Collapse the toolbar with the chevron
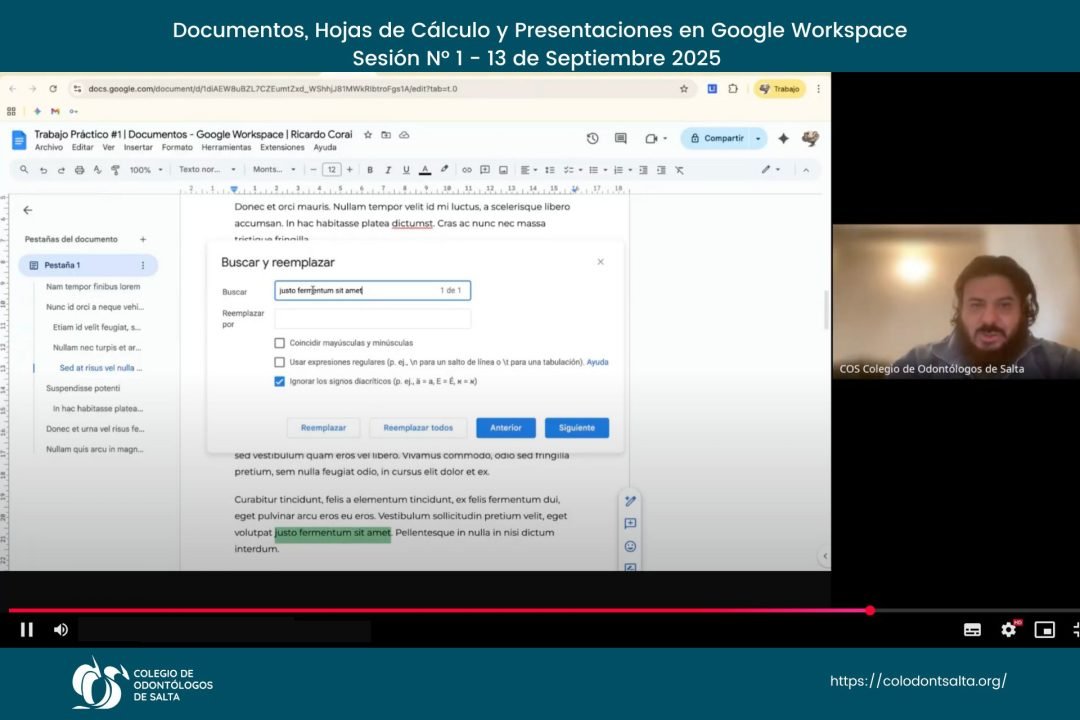Viewport: 1080px width, 720px height. click(806, 169)
